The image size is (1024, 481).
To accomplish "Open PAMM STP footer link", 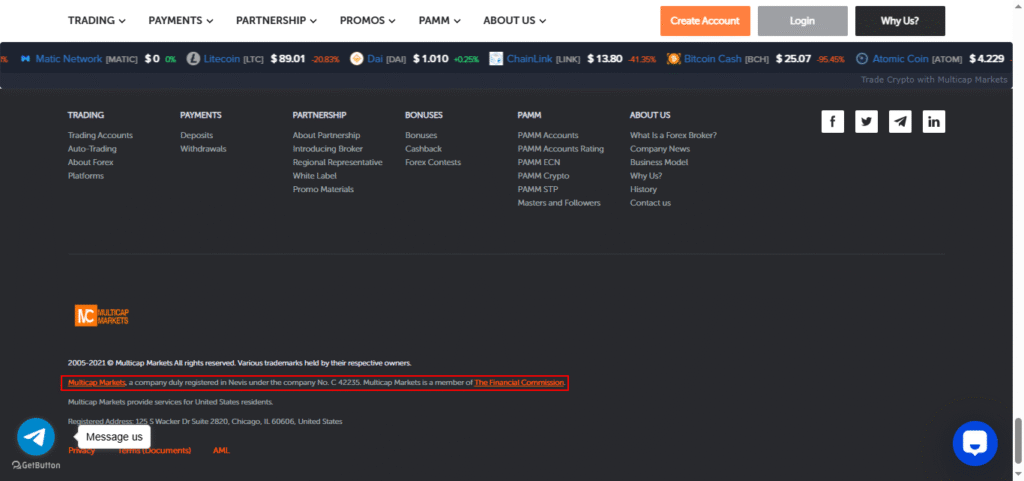I will tap(538, 189).
